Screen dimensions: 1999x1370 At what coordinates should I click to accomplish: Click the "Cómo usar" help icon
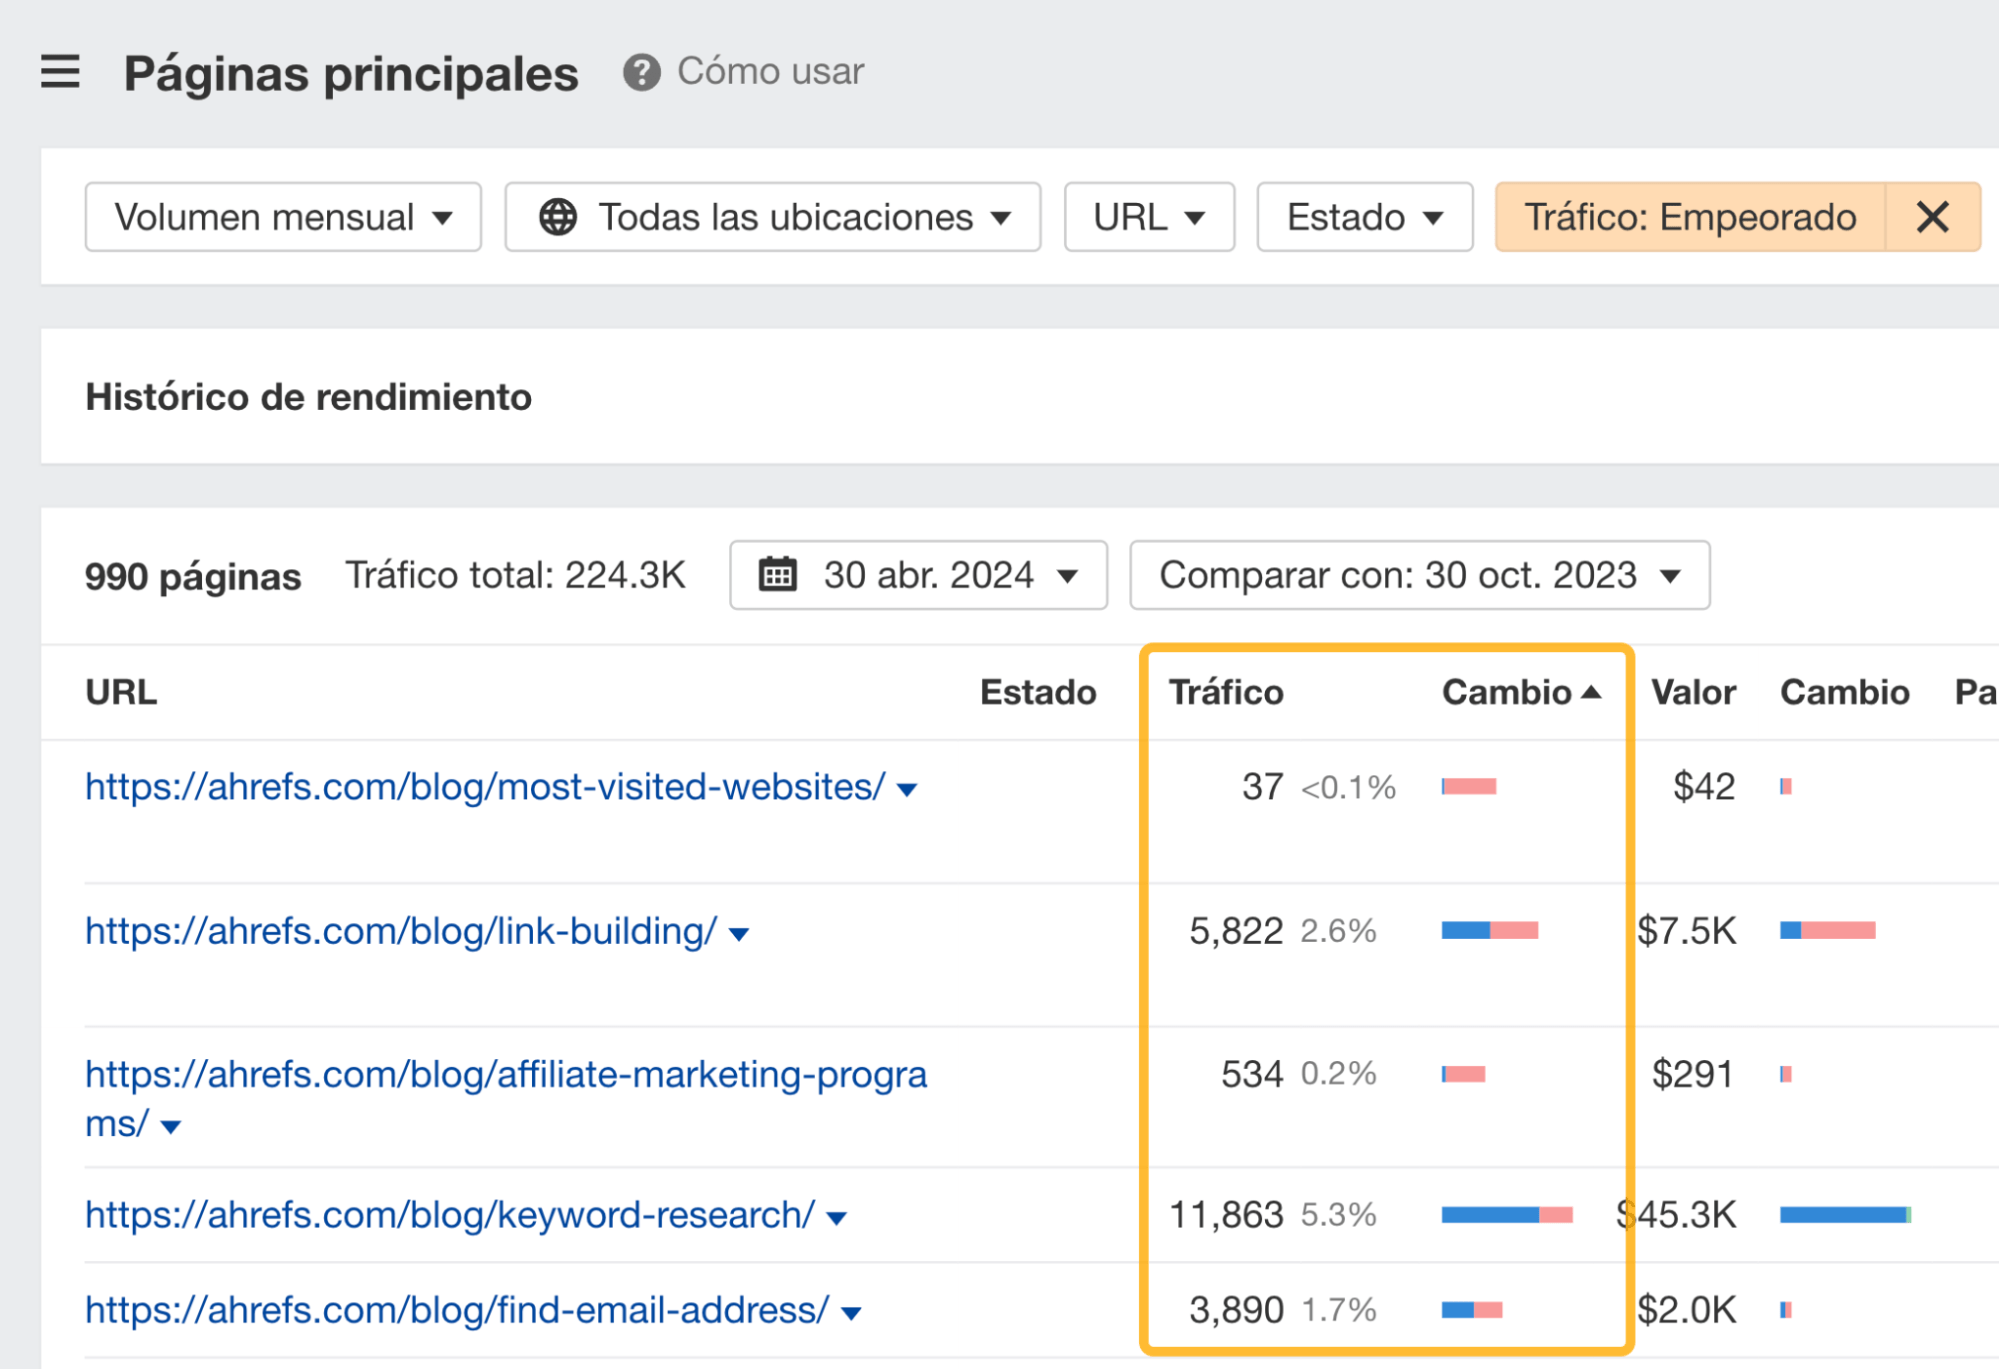641,71
